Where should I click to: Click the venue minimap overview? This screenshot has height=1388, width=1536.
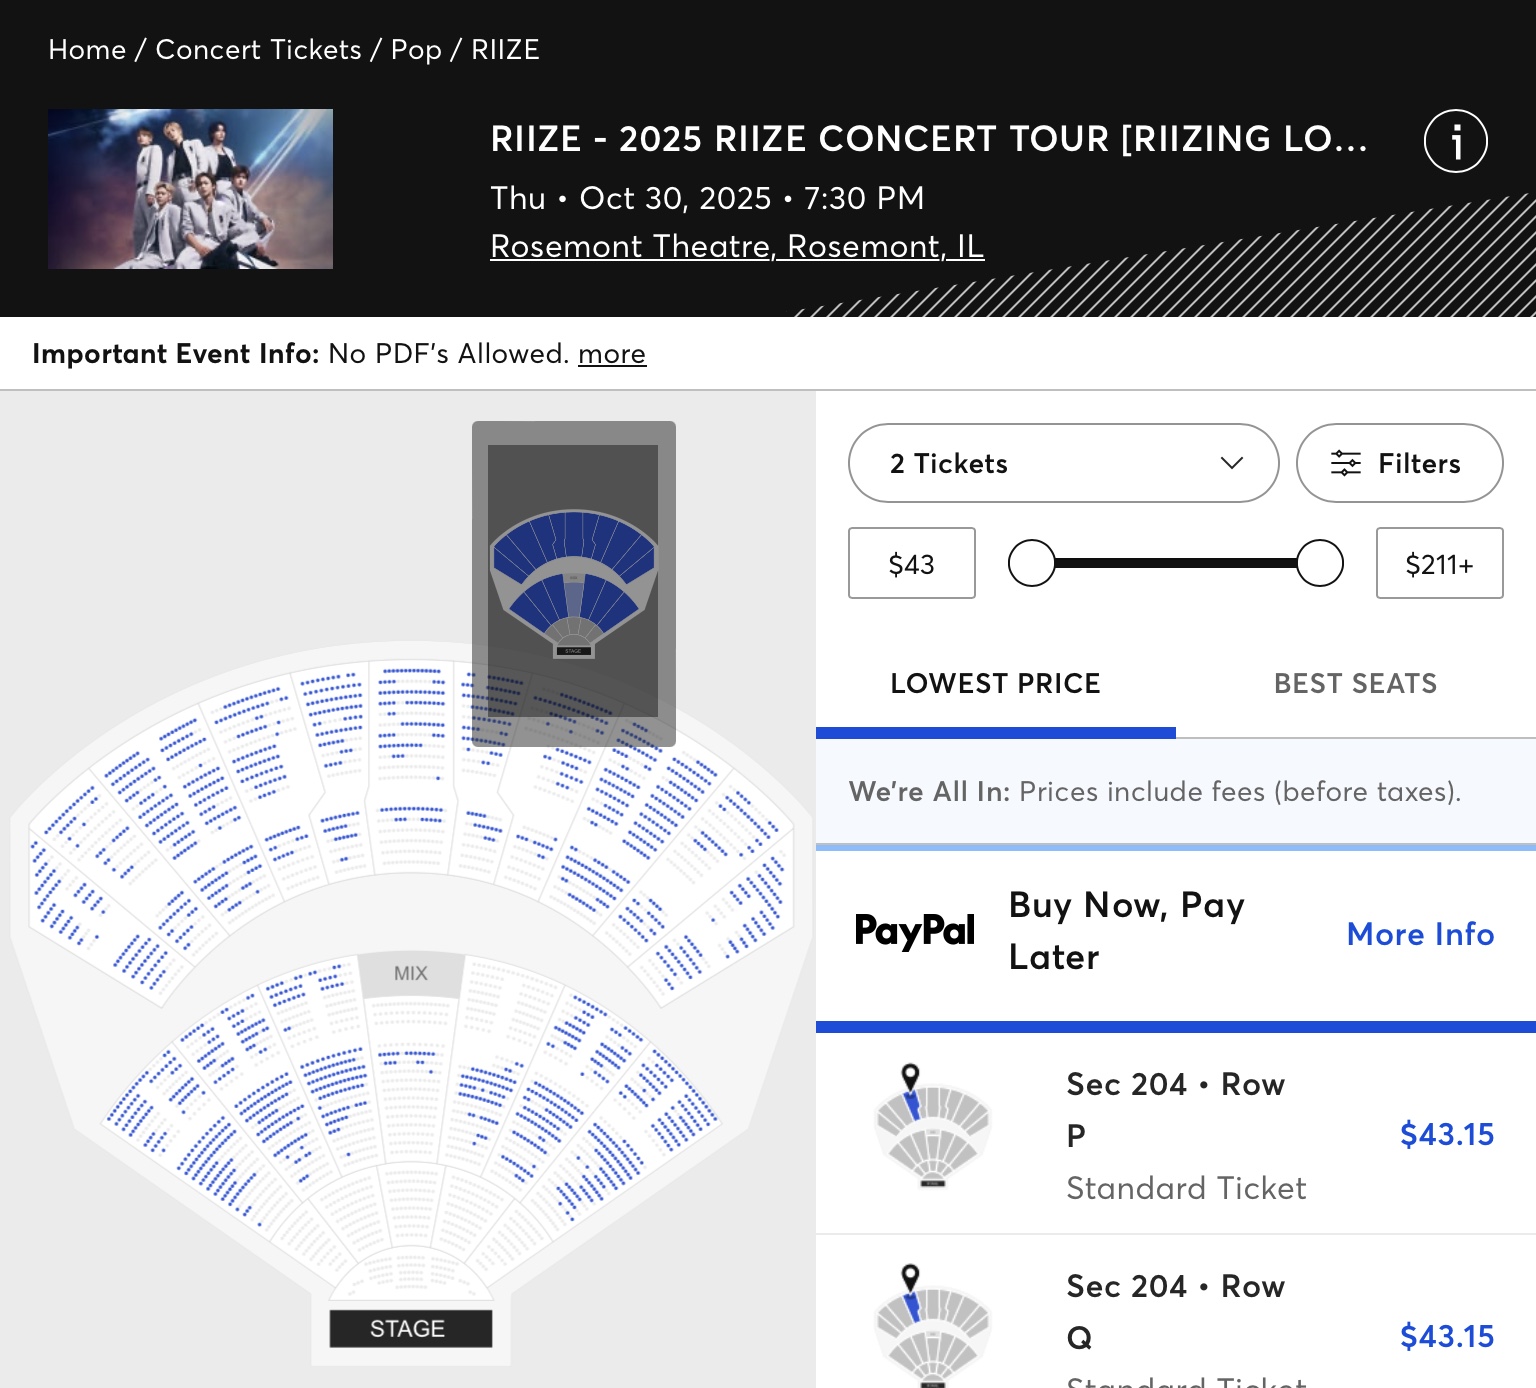(x=573, y=582)
